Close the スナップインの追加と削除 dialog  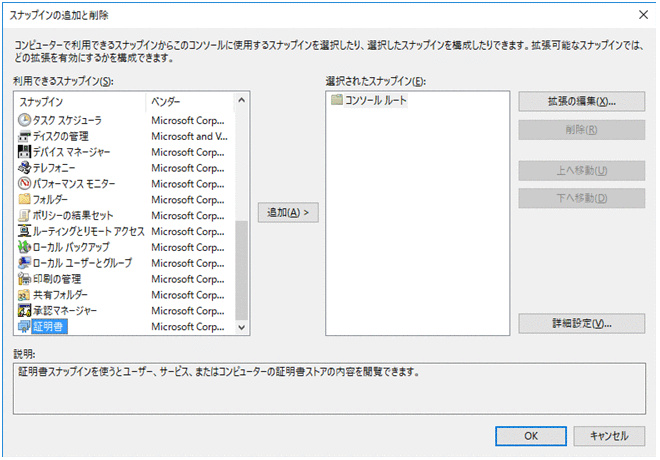pyautogui.click(x=643, y=15)
